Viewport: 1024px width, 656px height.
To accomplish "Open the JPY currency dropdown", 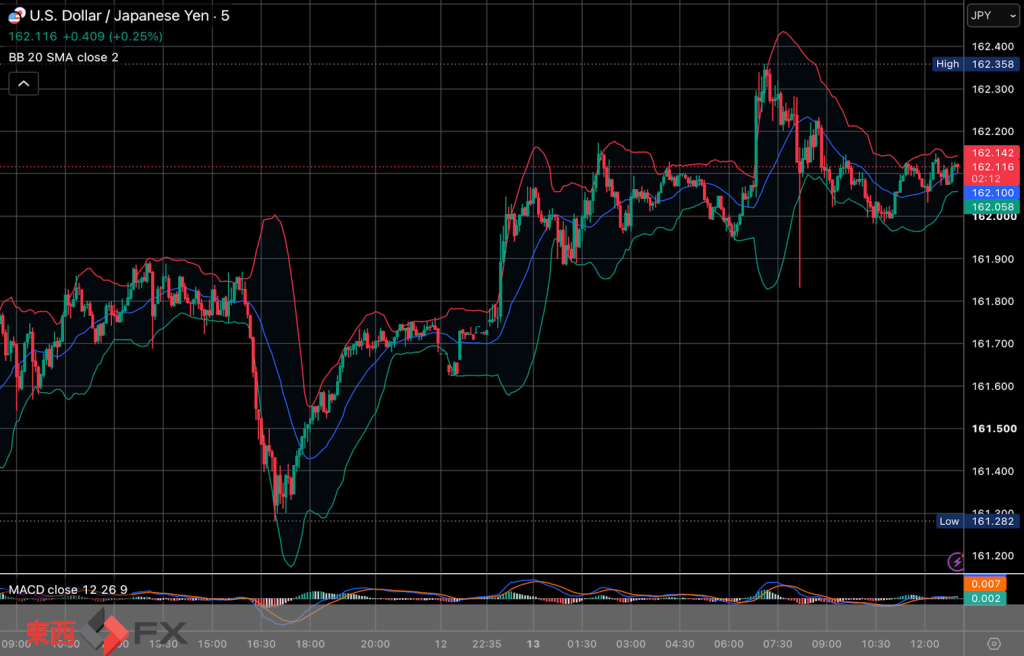I will (993, 16).
